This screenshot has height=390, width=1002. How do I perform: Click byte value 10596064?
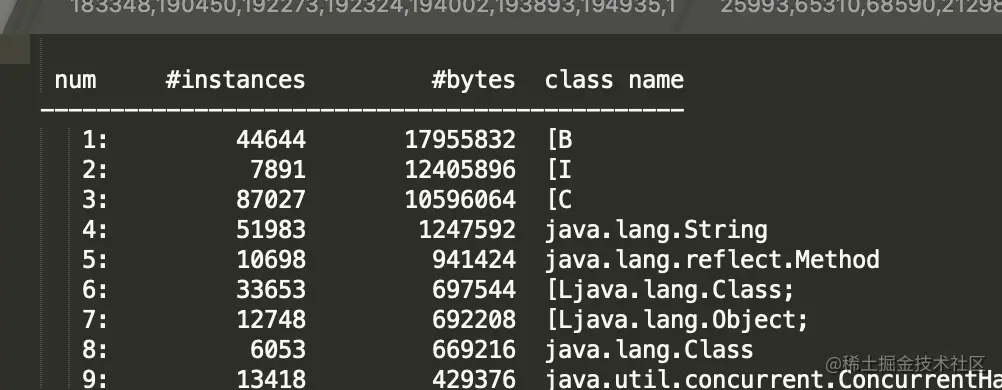[460, 199]
